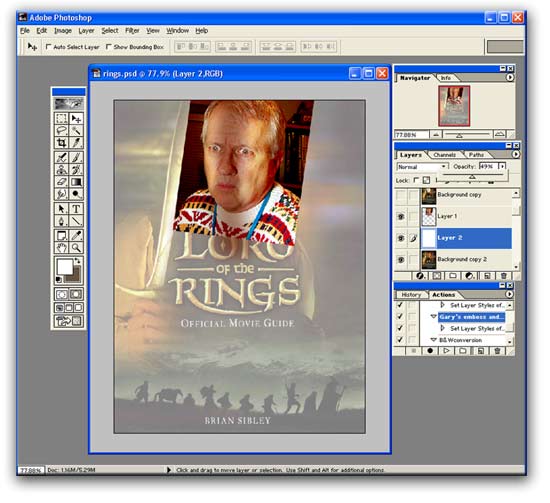
Task: Select the History Brush tool
Action: [76, 169]
